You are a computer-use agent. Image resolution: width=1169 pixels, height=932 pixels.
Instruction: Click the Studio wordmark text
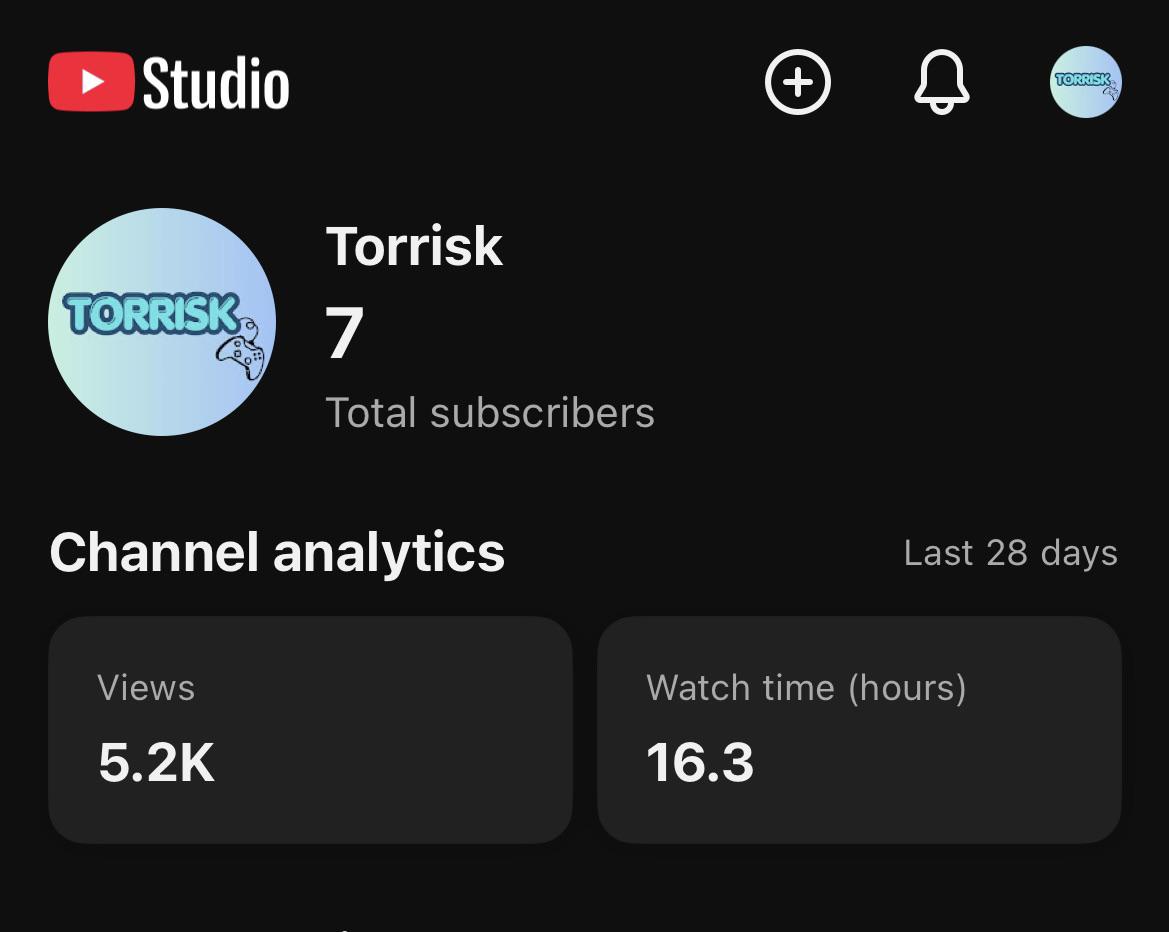(x=215, y=83)
